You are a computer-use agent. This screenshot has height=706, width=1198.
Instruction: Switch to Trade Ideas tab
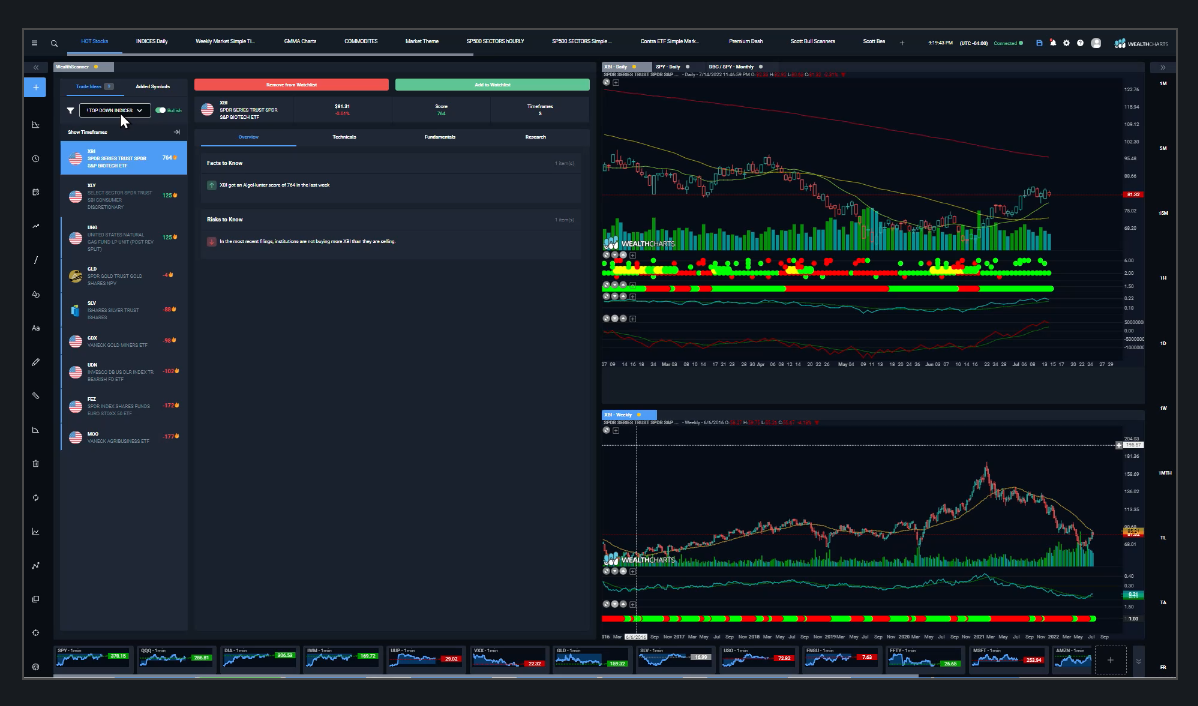95,86
